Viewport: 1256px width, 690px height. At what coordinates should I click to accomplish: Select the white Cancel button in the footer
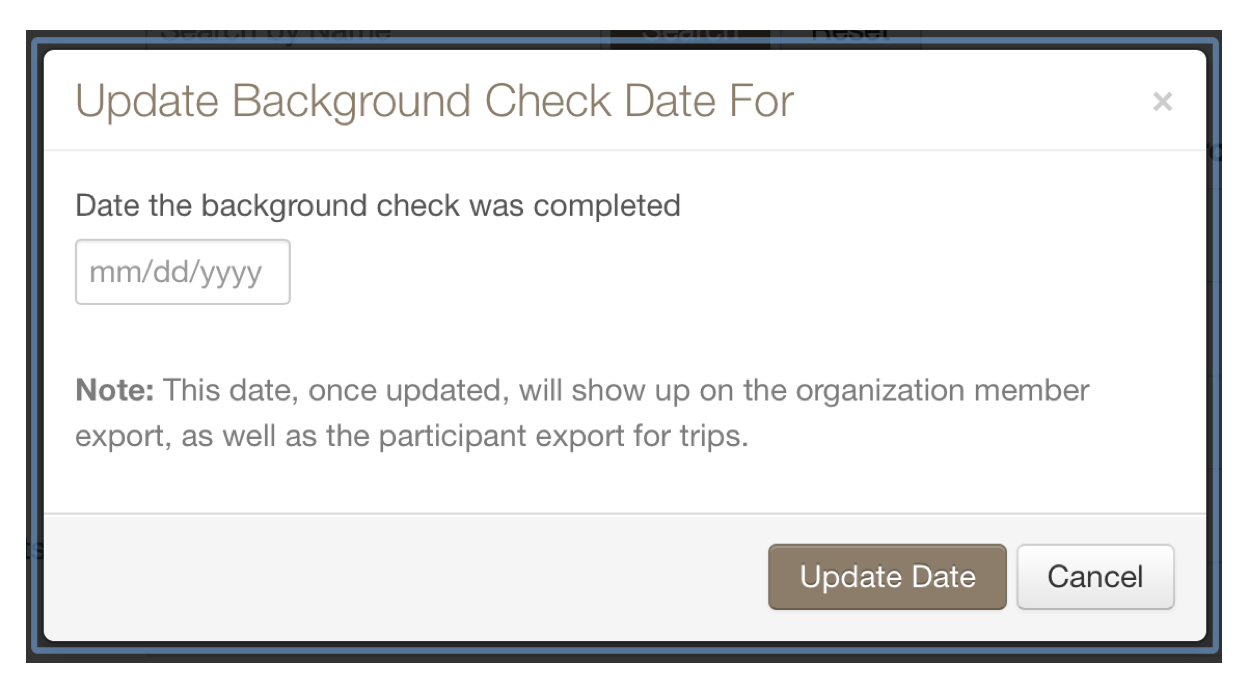(x=1095, y=577)
